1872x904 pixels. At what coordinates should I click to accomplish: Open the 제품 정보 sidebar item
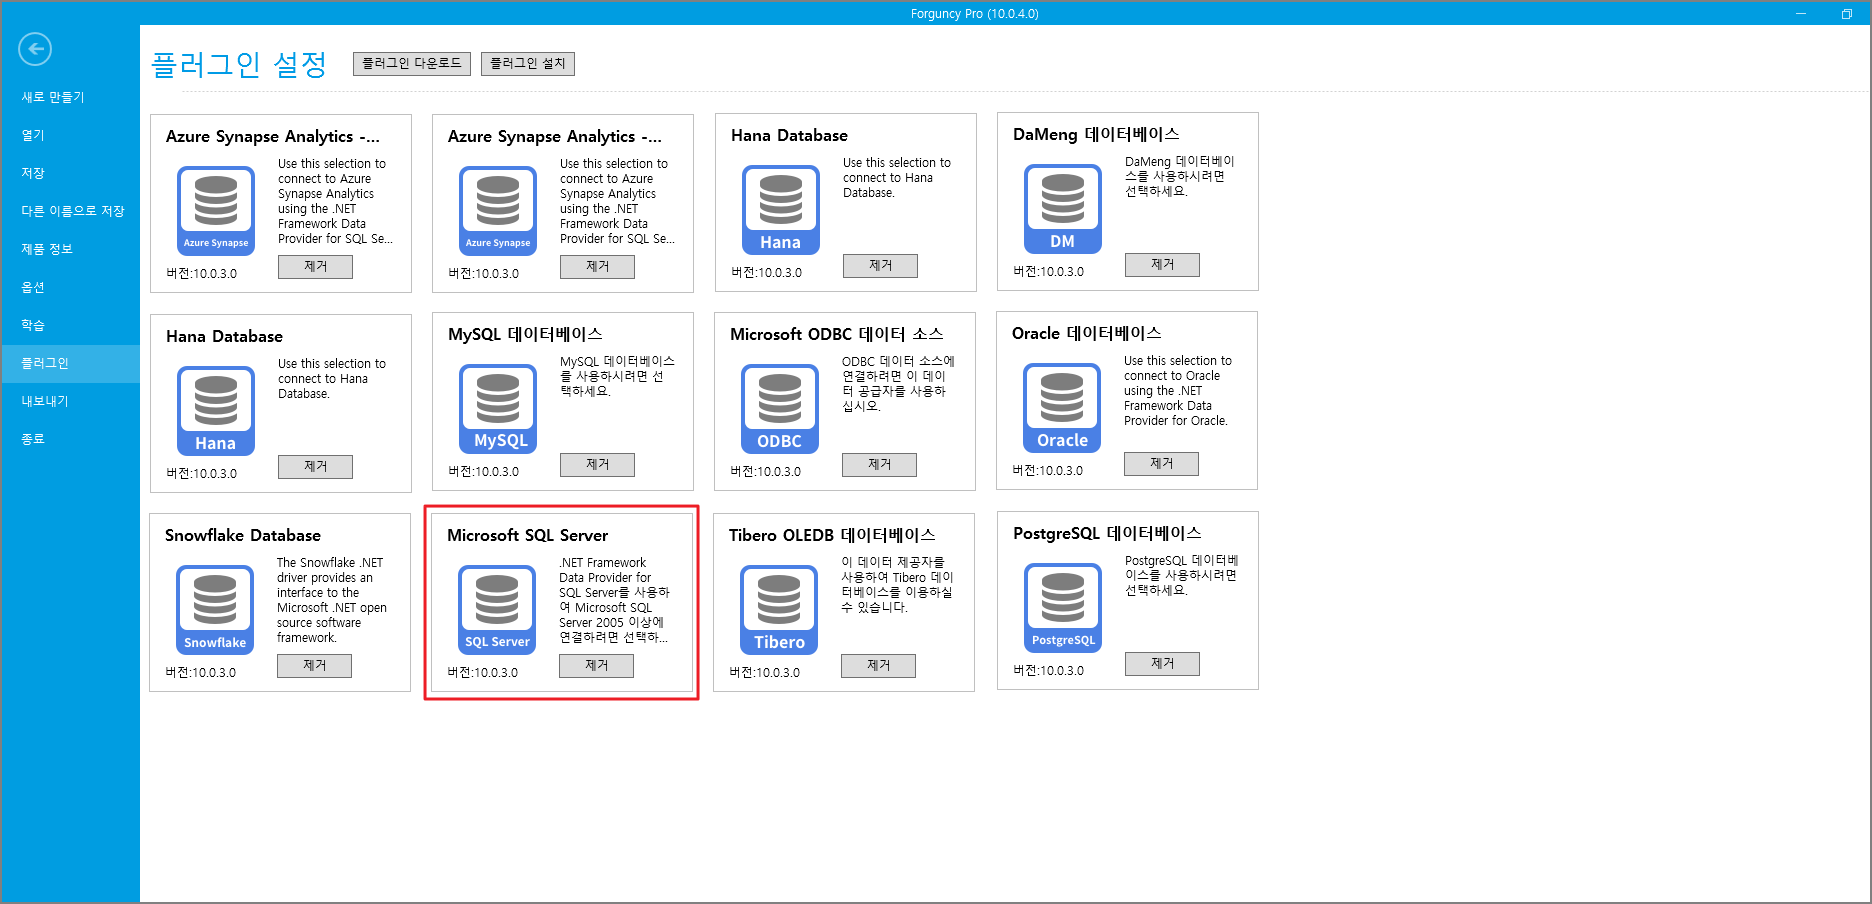(47, 249)
